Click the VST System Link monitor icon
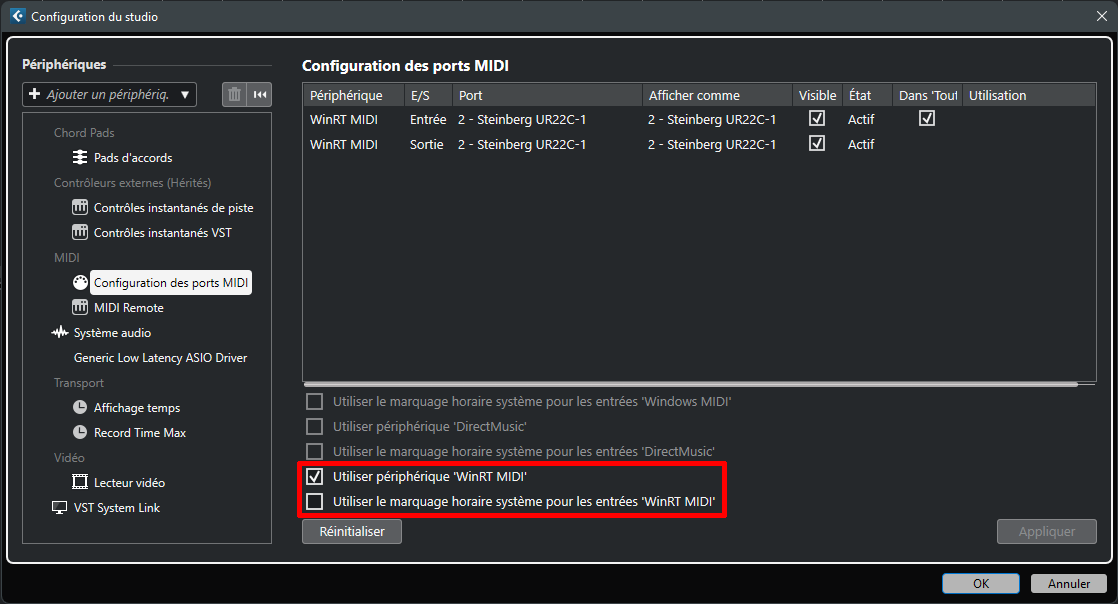 coord(60,508)
